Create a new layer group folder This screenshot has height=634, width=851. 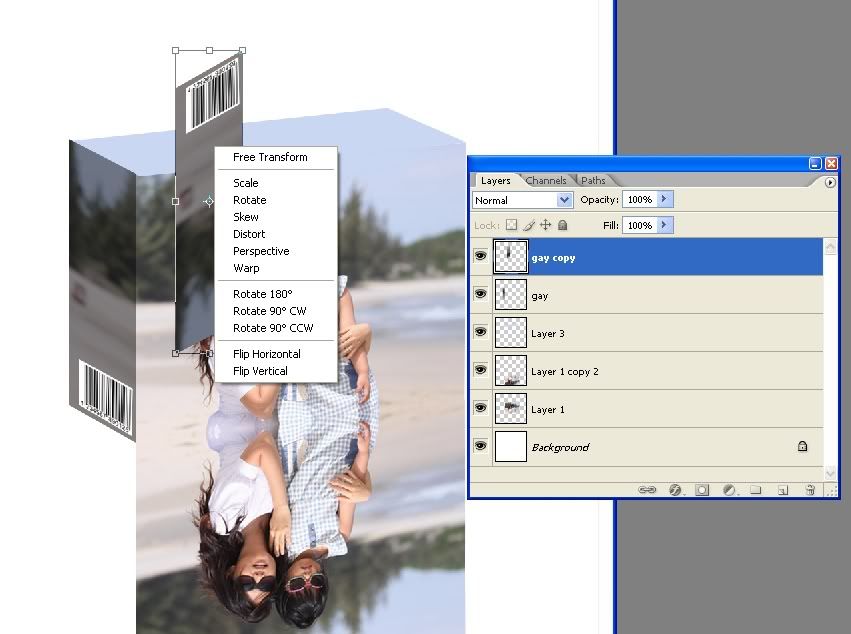click(756, 490)
